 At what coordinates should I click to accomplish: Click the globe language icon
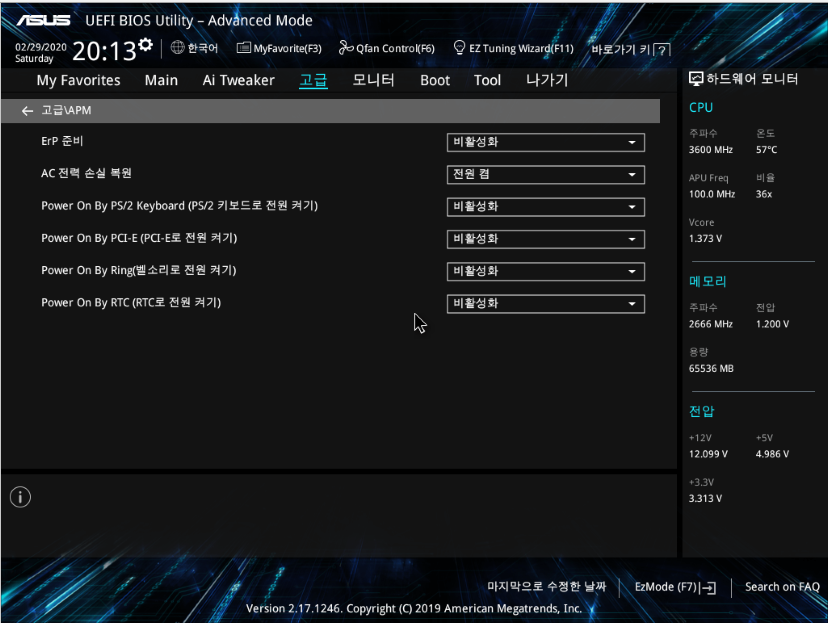177,48
